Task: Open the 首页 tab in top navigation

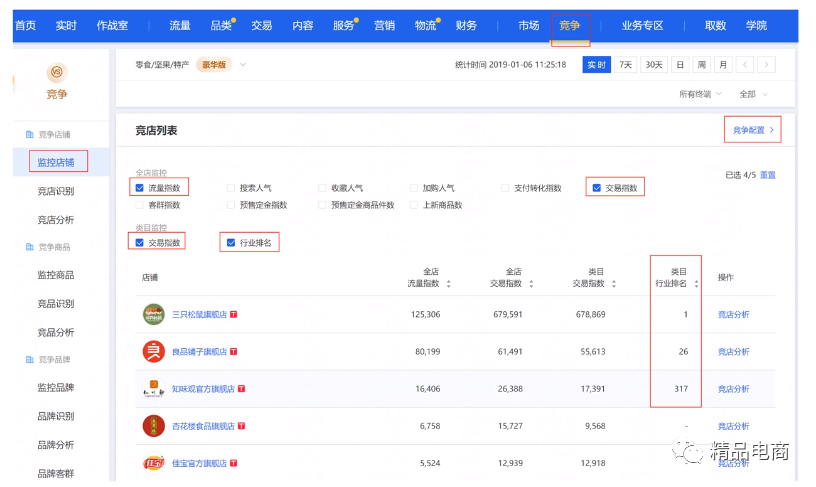Action: point(25,25)
